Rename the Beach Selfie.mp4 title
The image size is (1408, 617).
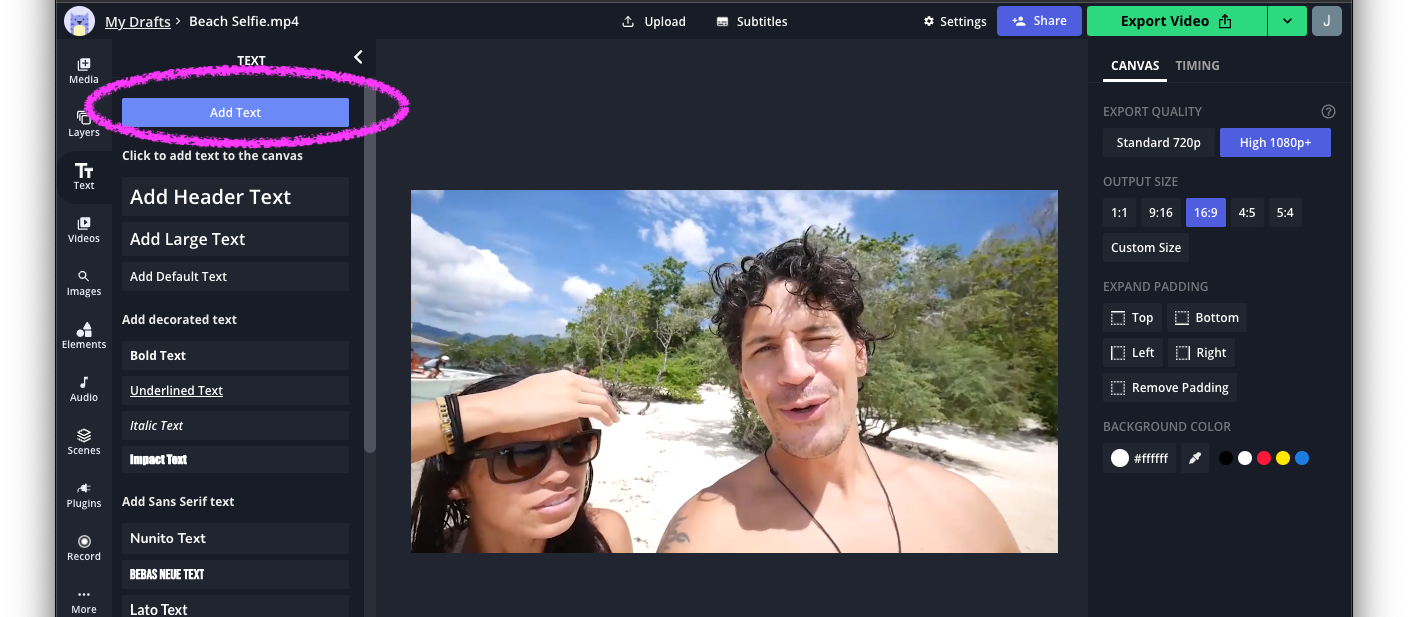coord(244,21)
